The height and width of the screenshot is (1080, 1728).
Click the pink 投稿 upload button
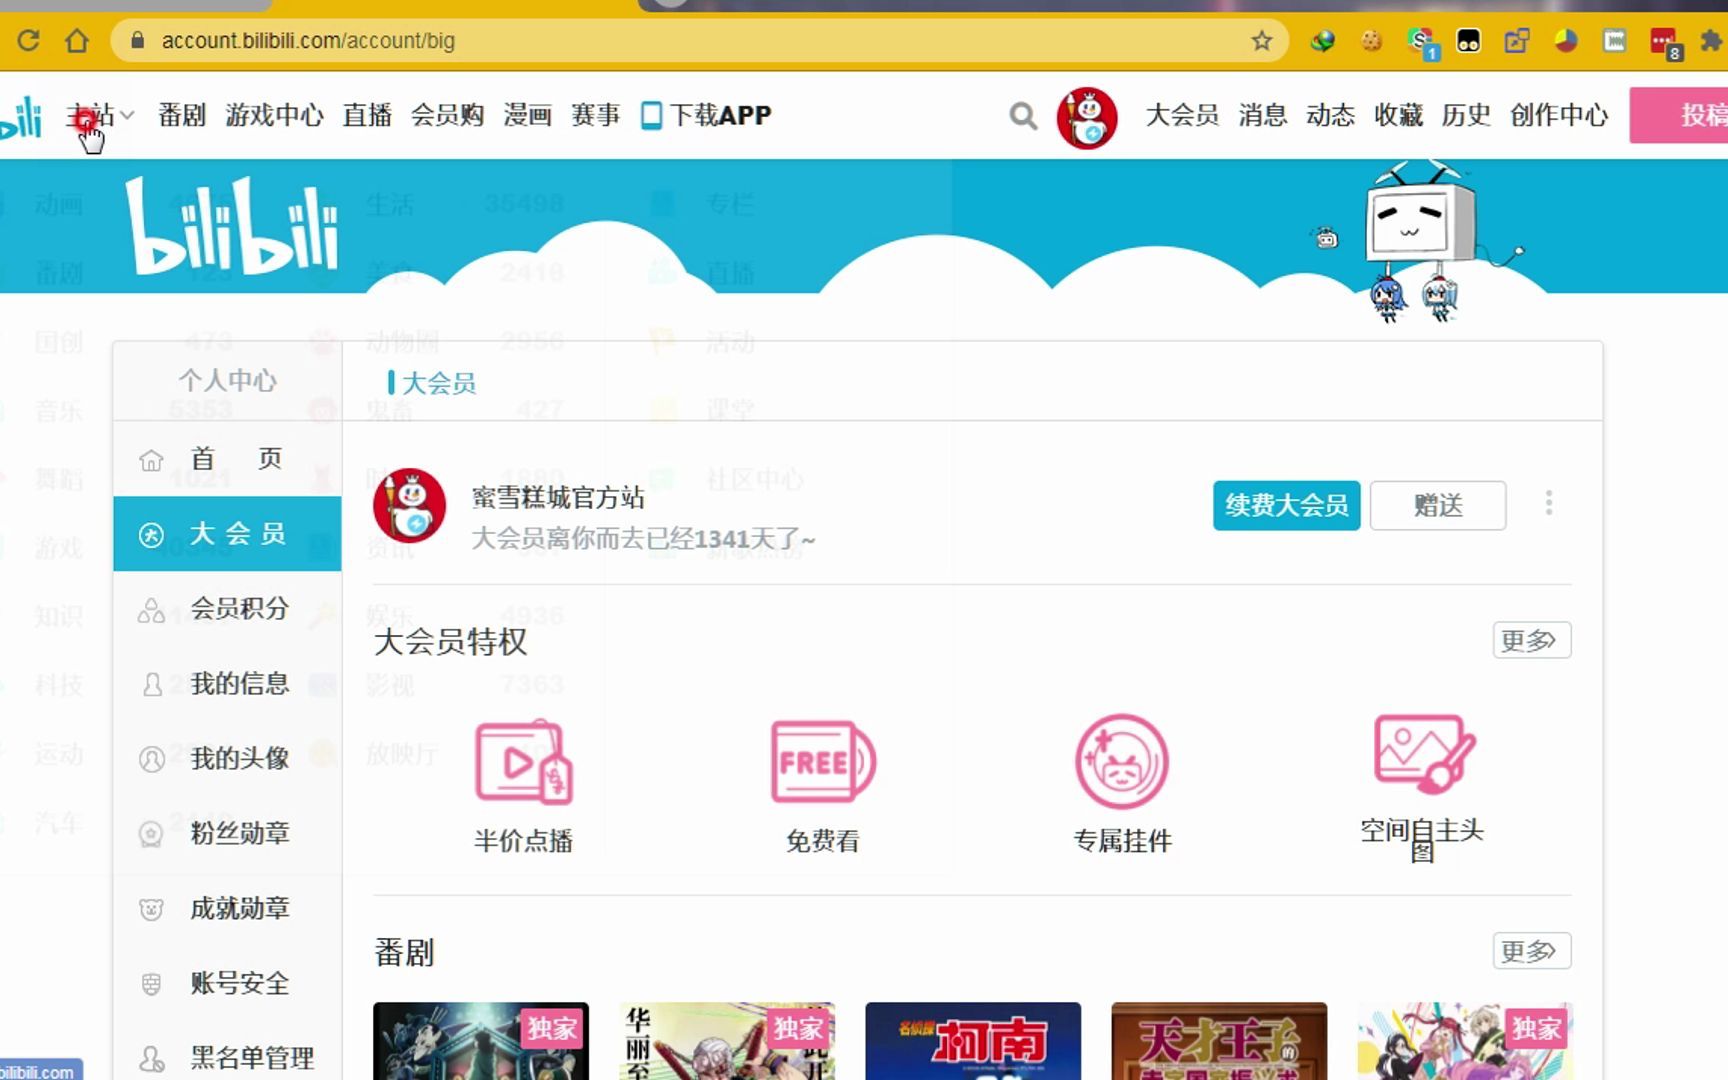(1679, 115)
